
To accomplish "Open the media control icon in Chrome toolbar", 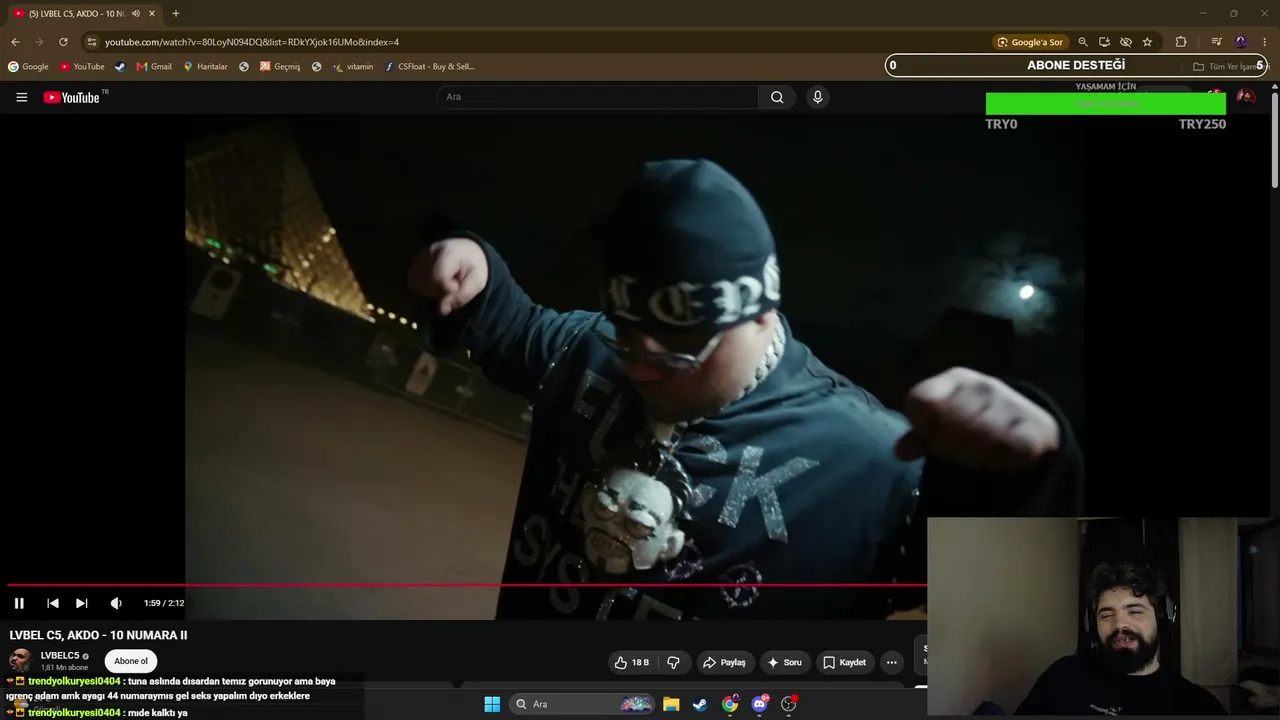I will (x=1216, y=42).
